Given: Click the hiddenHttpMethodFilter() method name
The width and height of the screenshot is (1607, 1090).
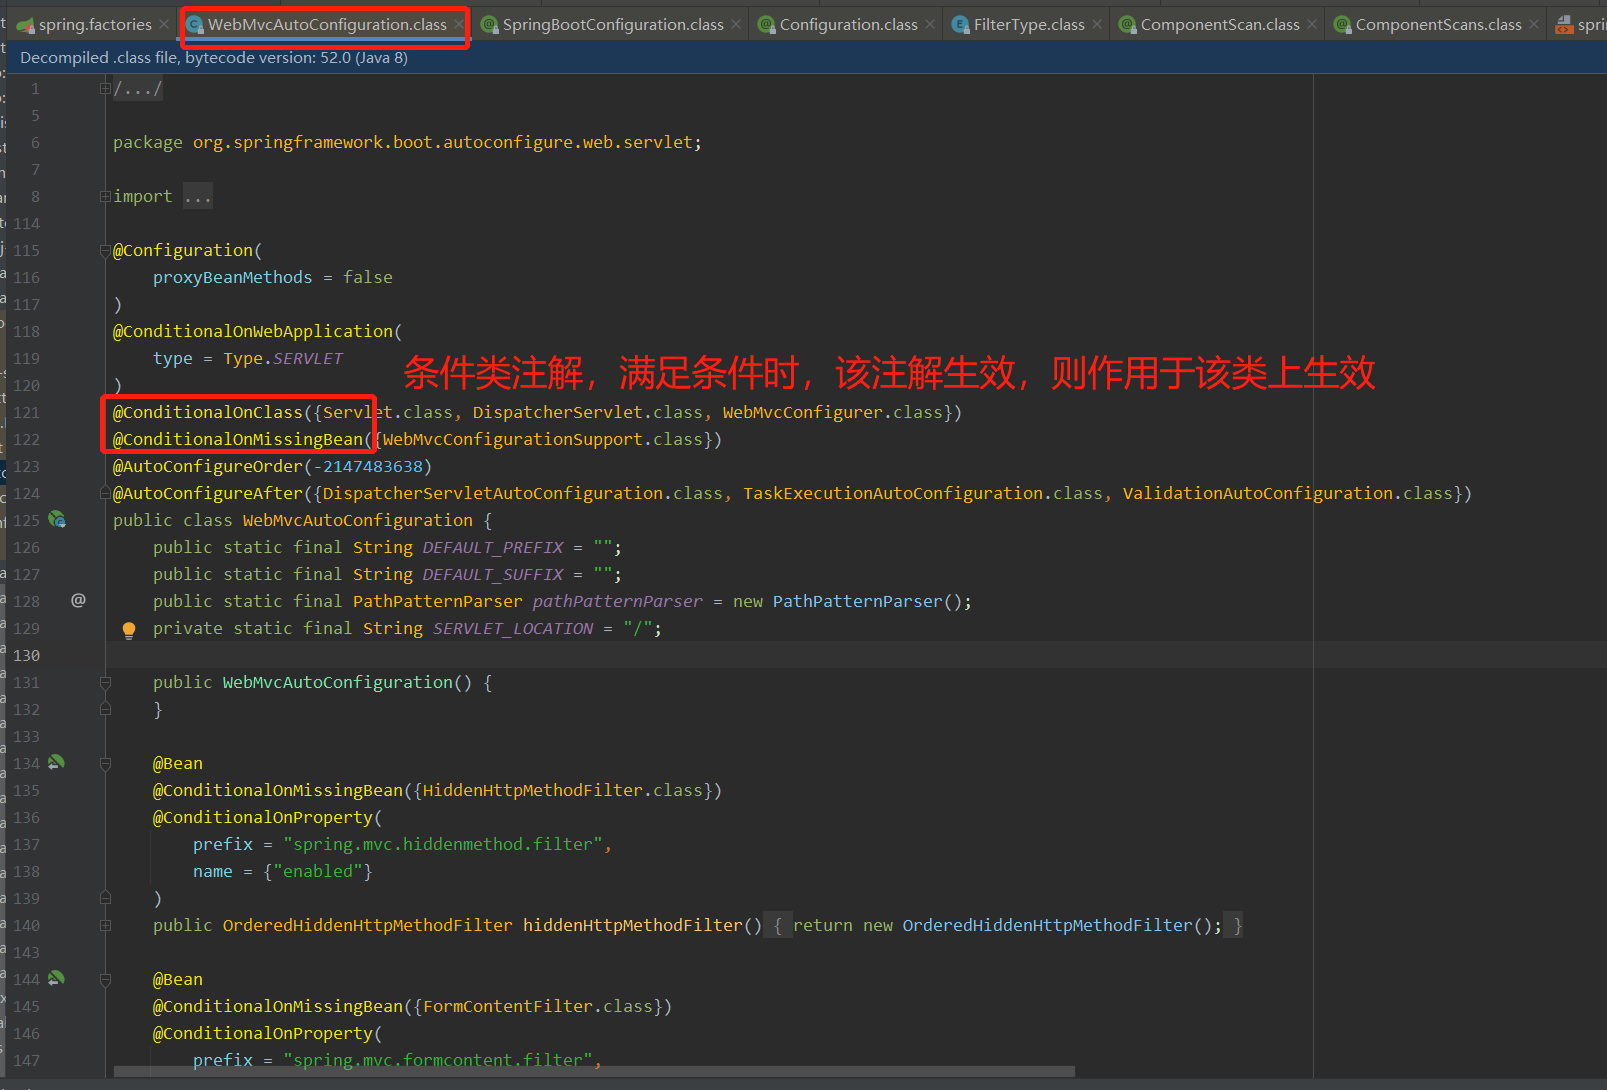Looking at the screenshot, I should pos(633,925).
